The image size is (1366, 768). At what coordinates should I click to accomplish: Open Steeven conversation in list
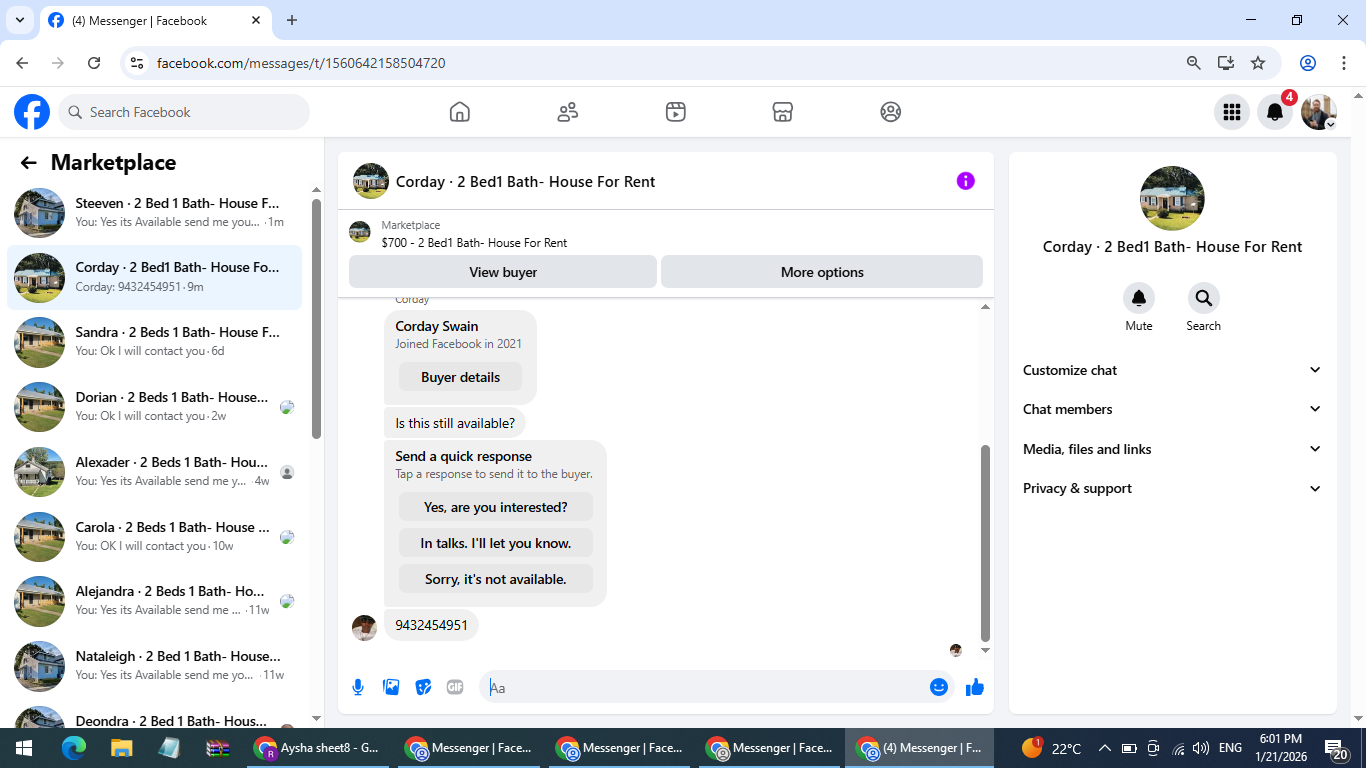click(155, 213)
